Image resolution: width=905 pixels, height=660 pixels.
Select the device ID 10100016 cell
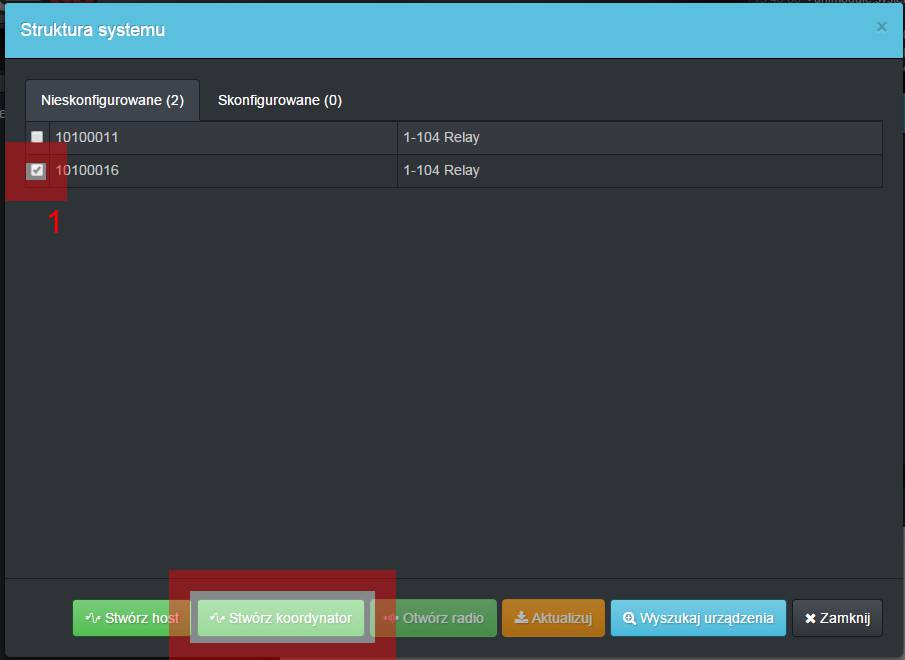87,170
